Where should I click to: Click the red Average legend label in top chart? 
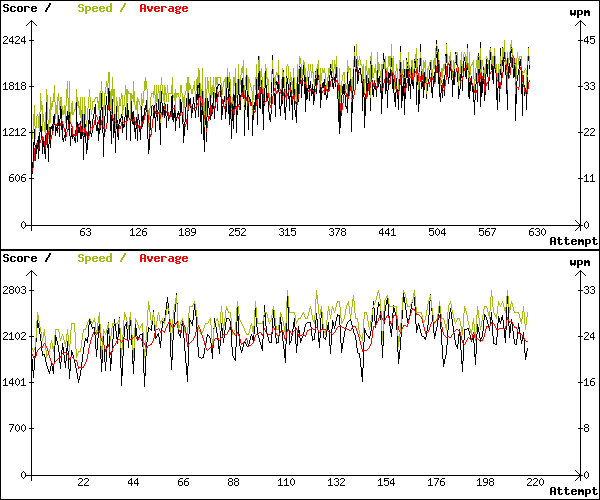click(163, 8)
